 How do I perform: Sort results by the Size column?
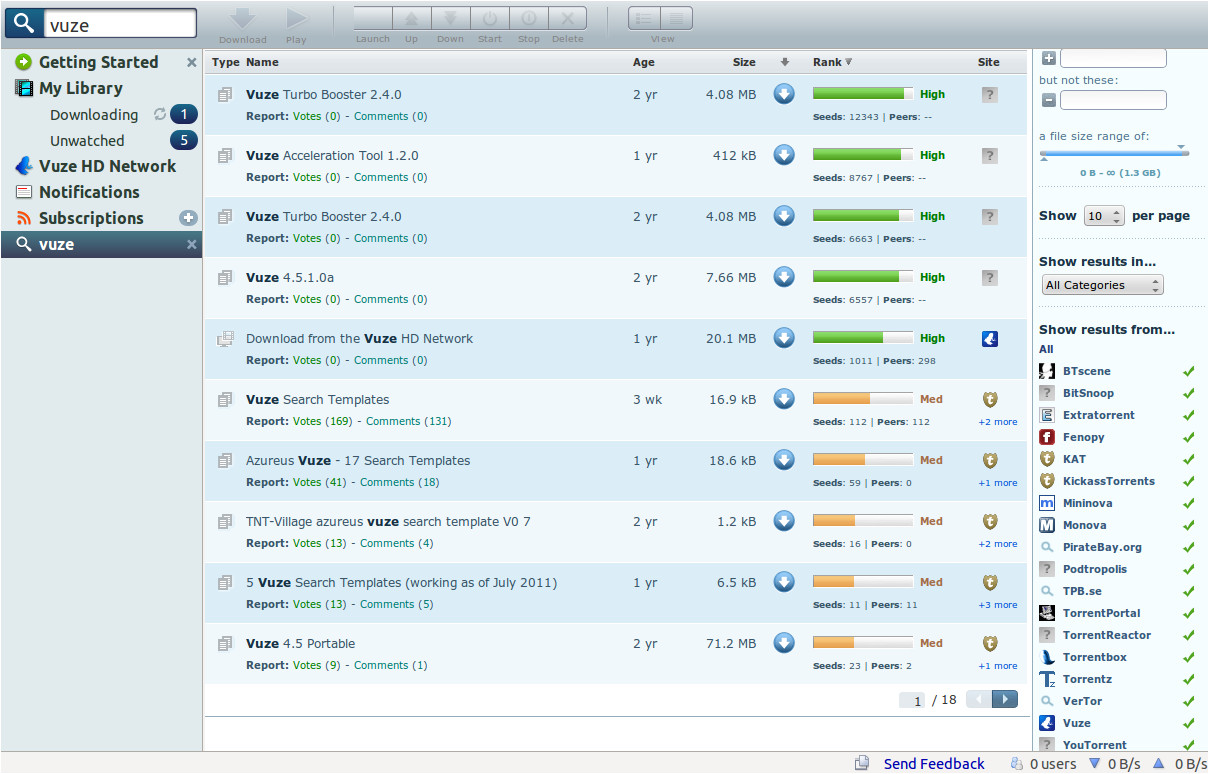coord(744,62)
